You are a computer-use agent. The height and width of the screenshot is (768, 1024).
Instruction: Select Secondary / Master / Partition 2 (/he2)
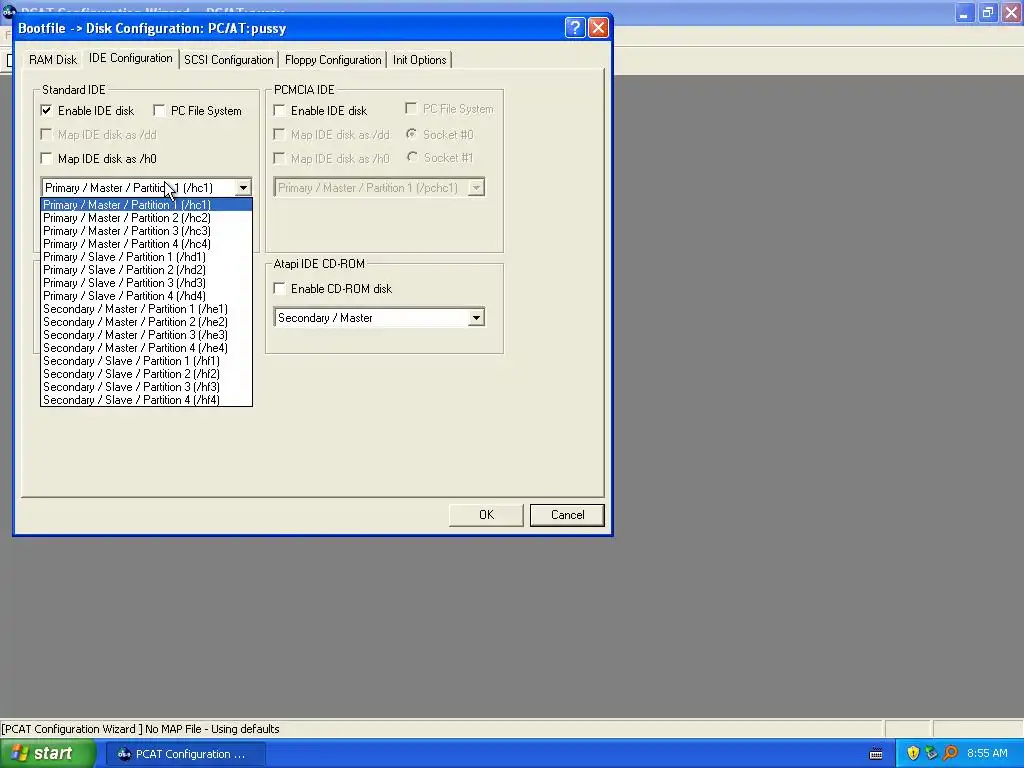[146, 322]
